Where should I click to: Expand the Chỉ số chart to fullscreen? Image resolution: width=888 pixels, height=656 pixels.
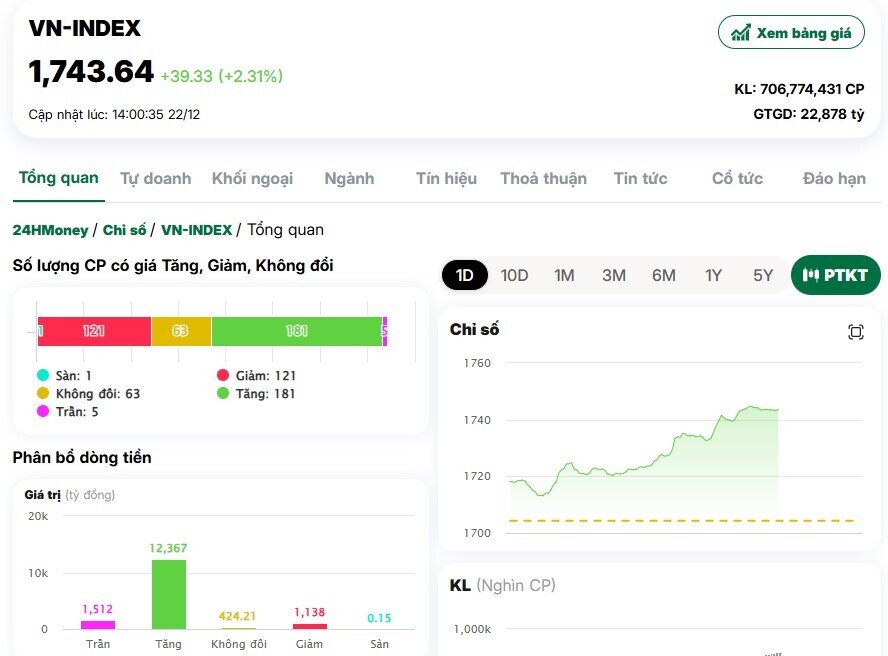[x=855, y=331]
